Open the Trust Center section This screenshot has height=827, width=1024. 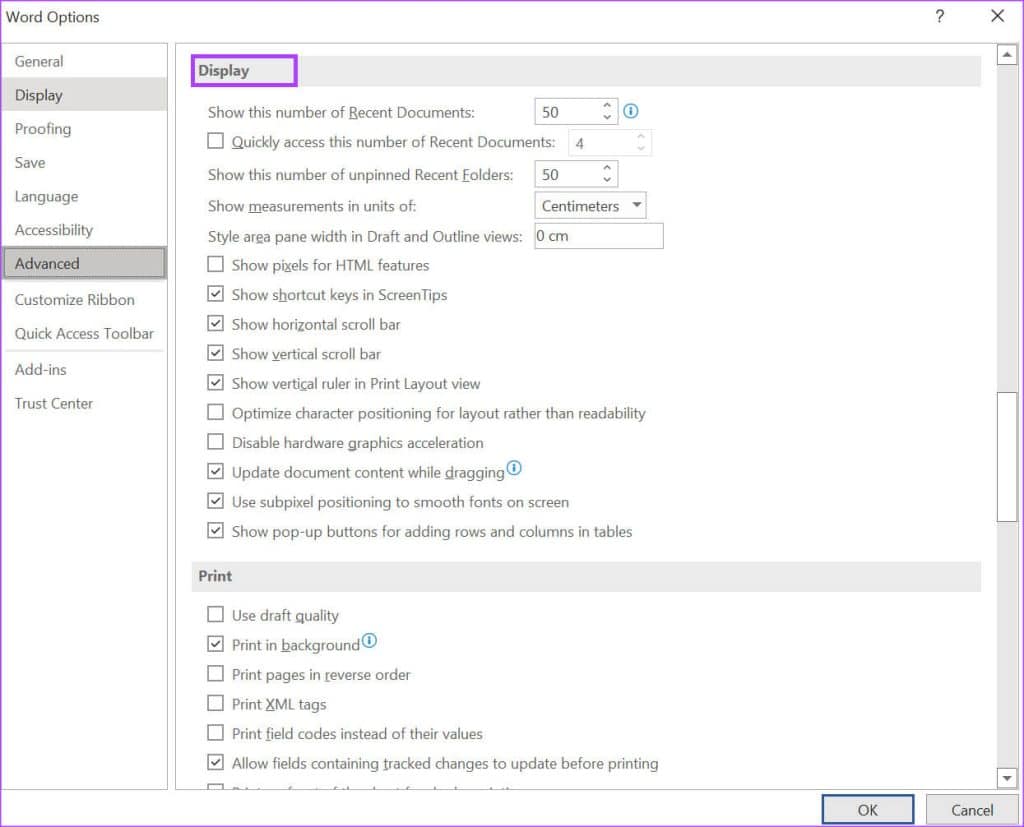pyautogui.click(x=53, y=403)
